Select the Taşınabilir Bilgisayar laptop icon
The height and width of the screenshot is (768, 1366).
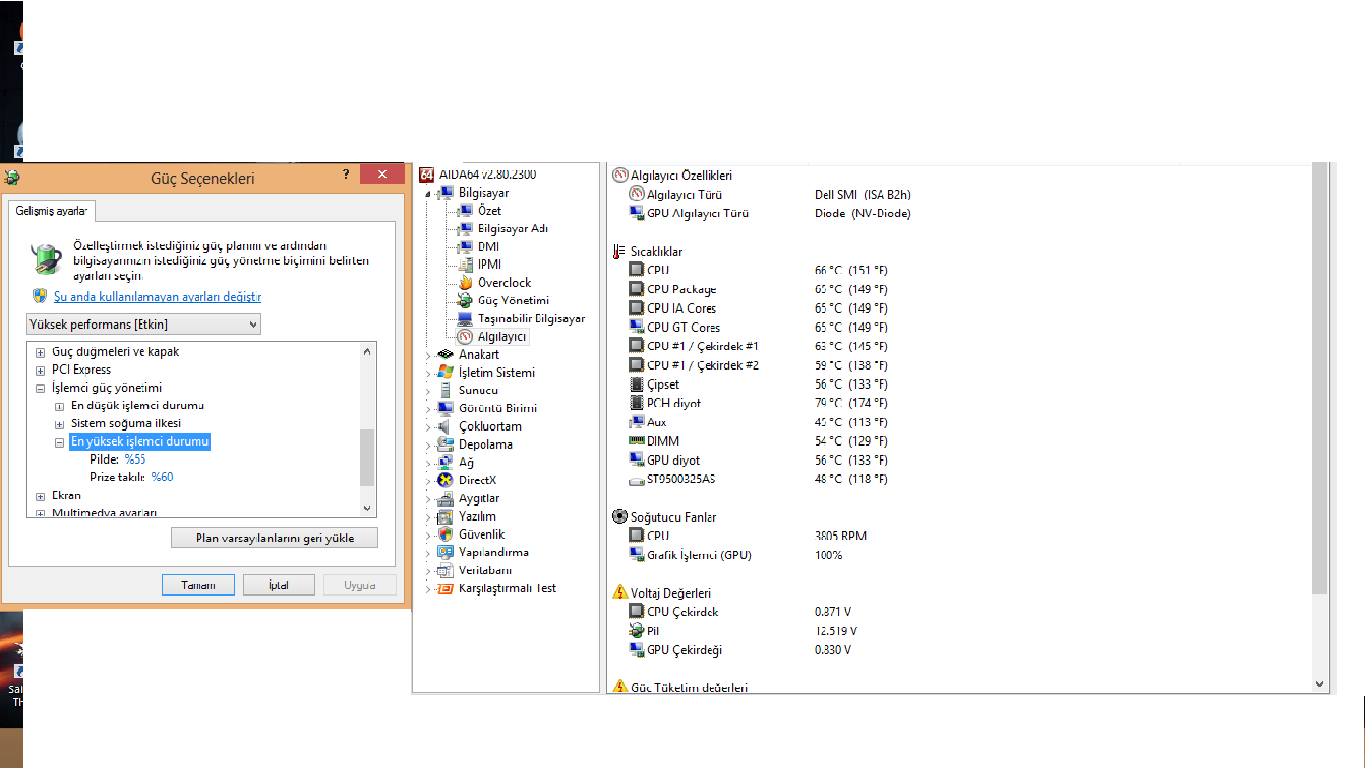tap(465, 319)
